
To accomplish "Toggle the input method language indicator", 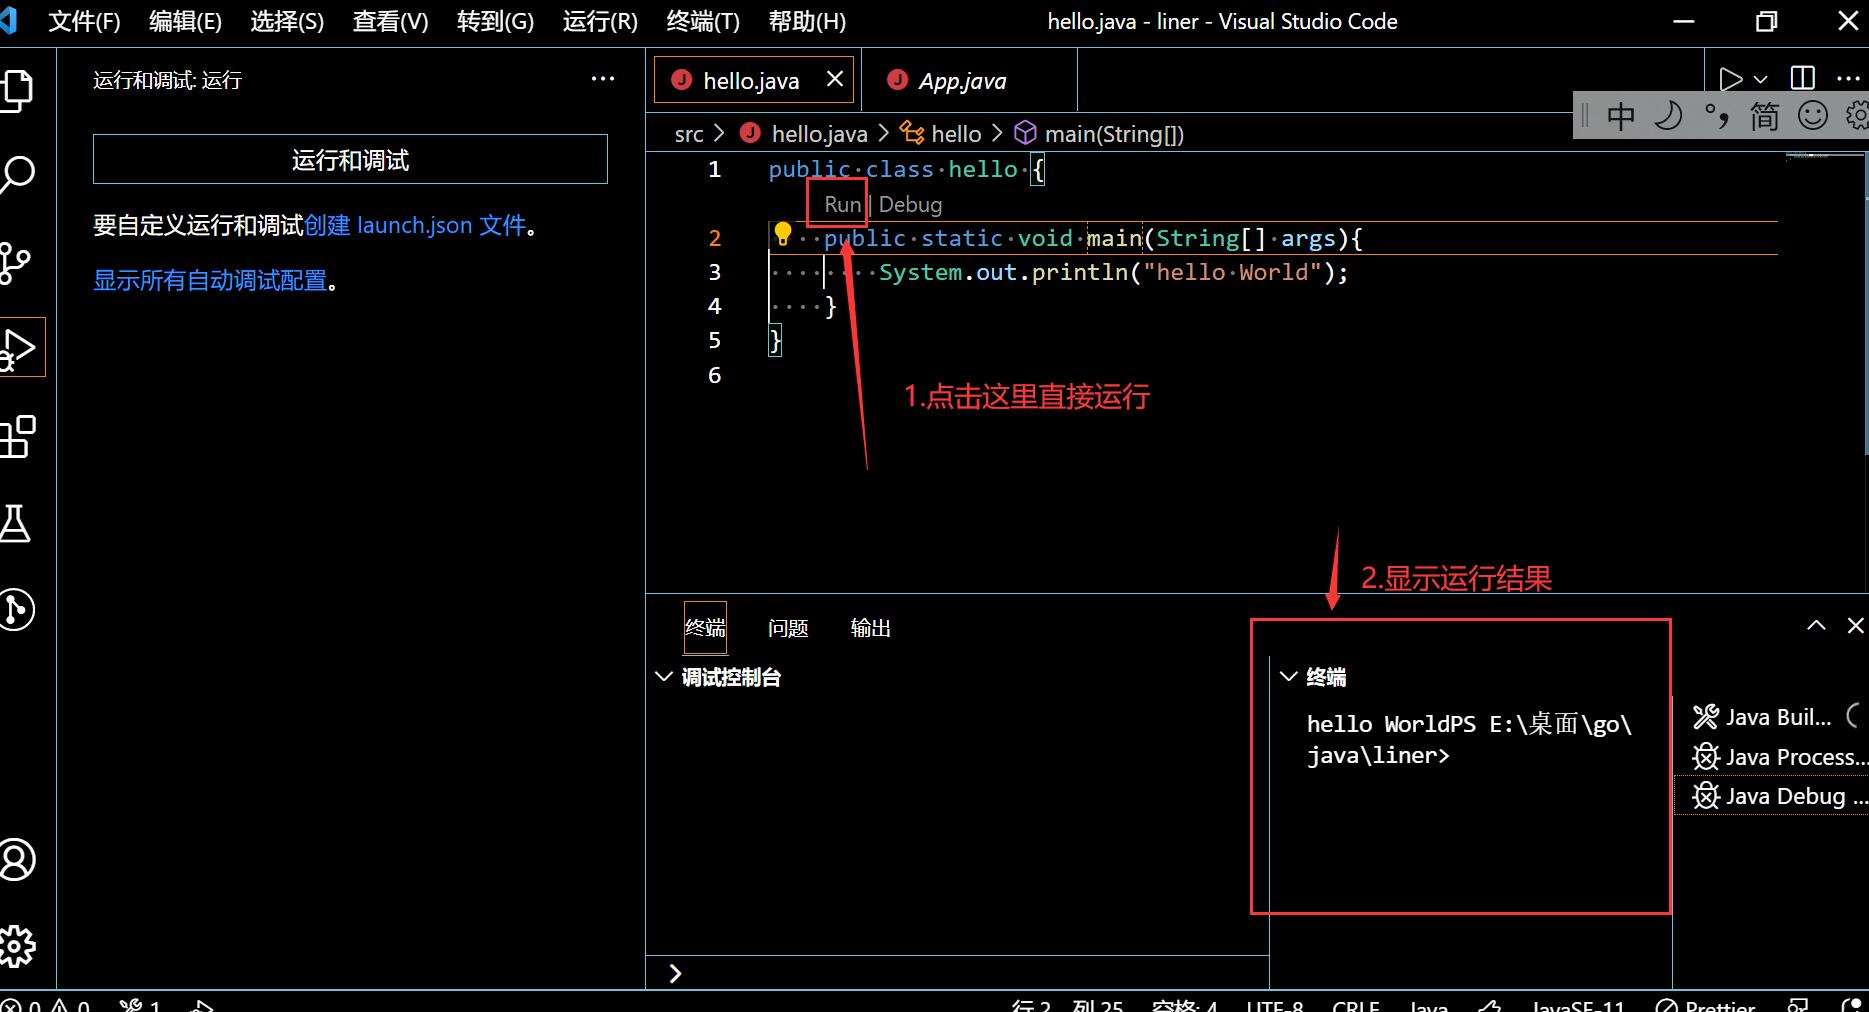I will tap(1621, 115).
